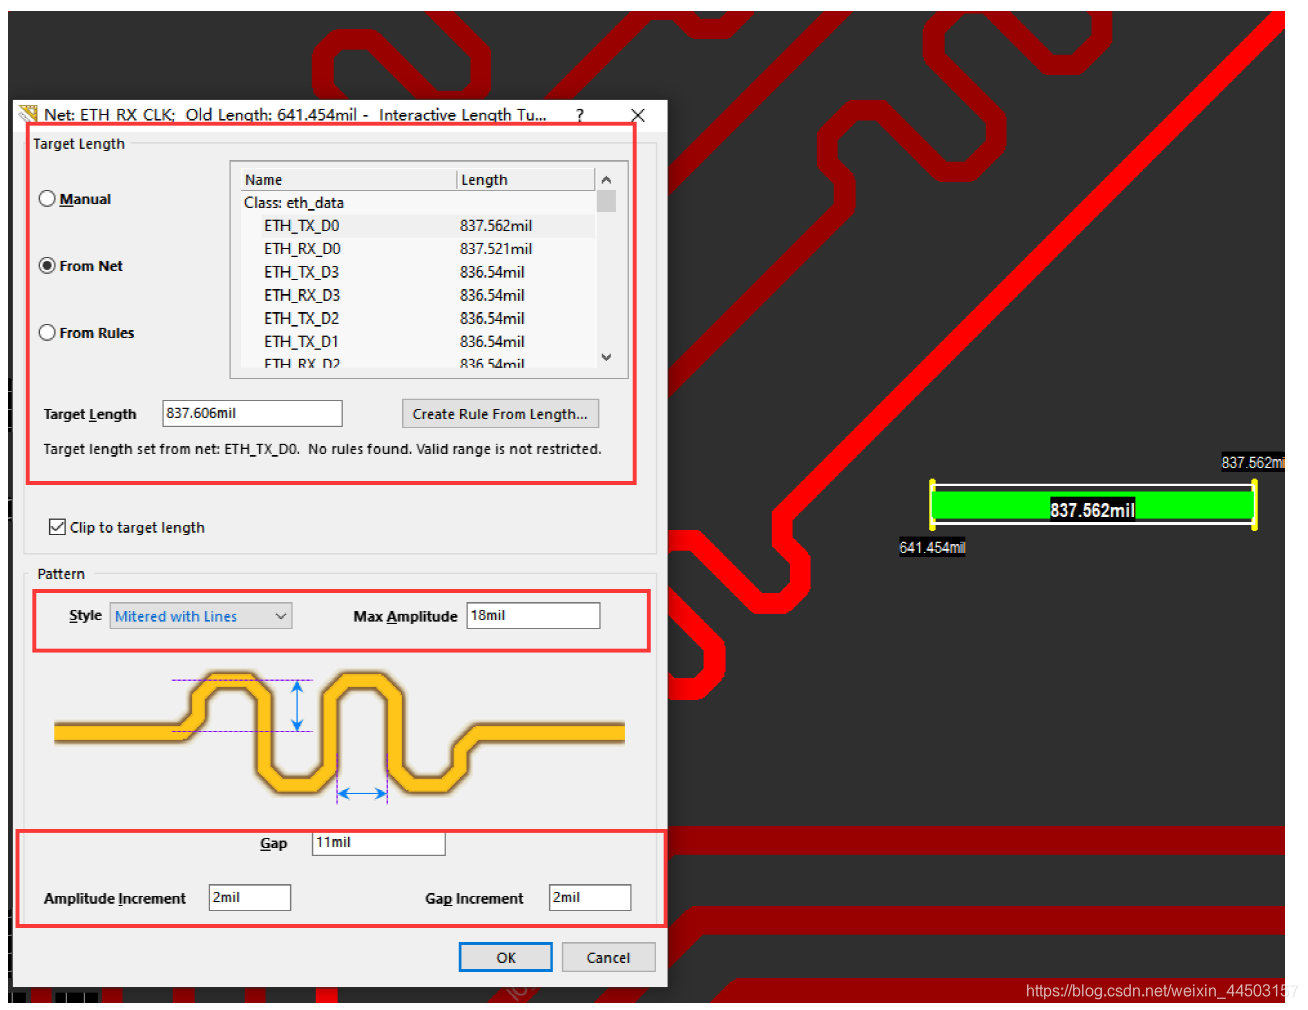Toggle Clip to target length checkbox
Image resolution: width=1308 pixels, height=1010 pixels.
tap(57, 527)
